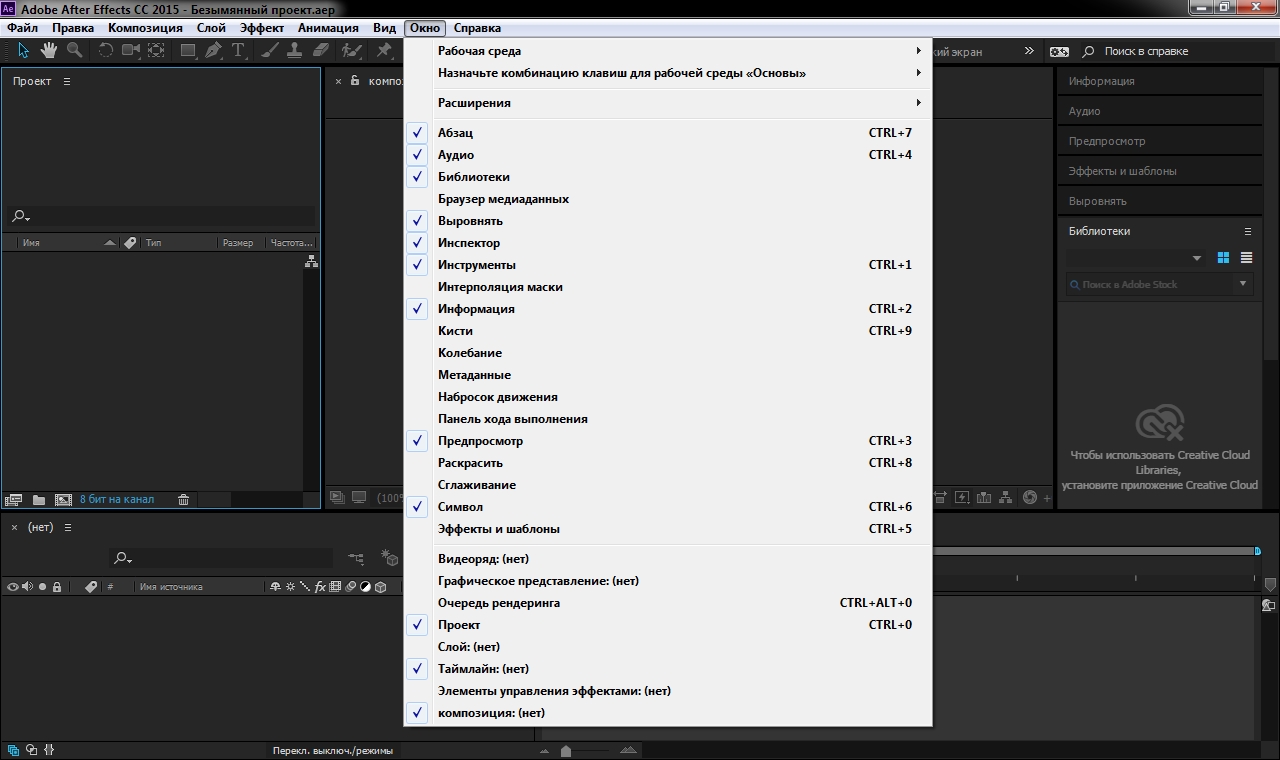Choose Очередь рендеринга from menu
The image size is (1280, 760).
(x=667, y=603)
